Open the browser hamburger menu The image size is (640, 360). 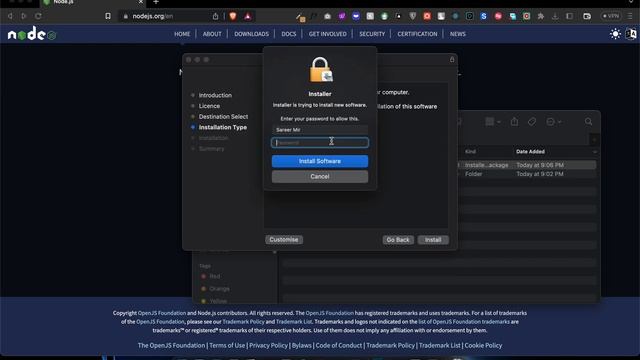(x=631, y=16)
